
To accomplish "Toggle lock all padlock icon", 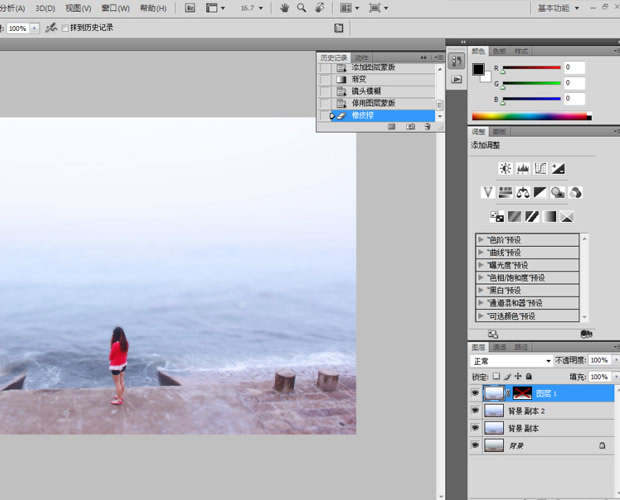I will pos(529,376).
